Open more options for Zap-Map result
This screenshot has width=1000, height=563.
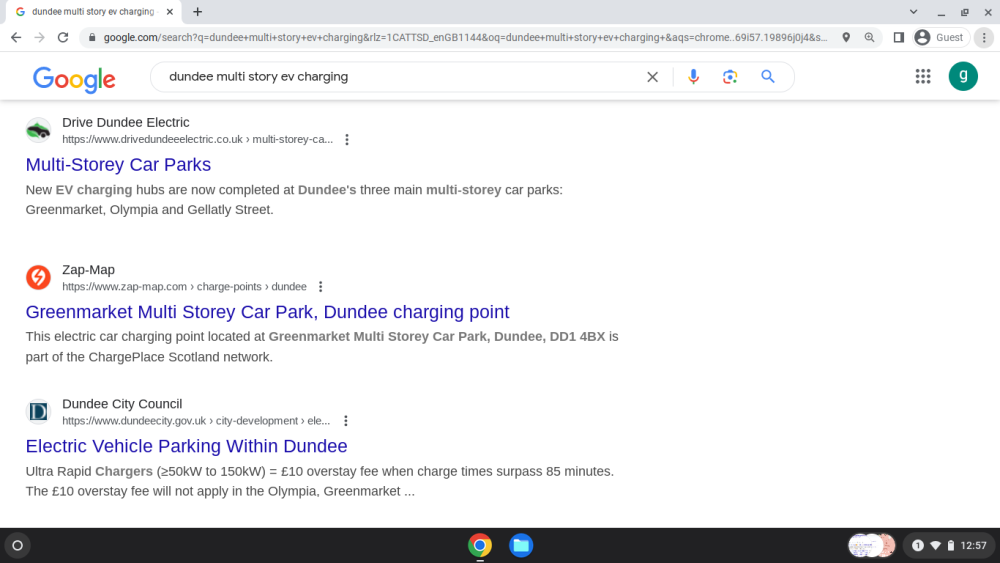click(x=321, y=287)
